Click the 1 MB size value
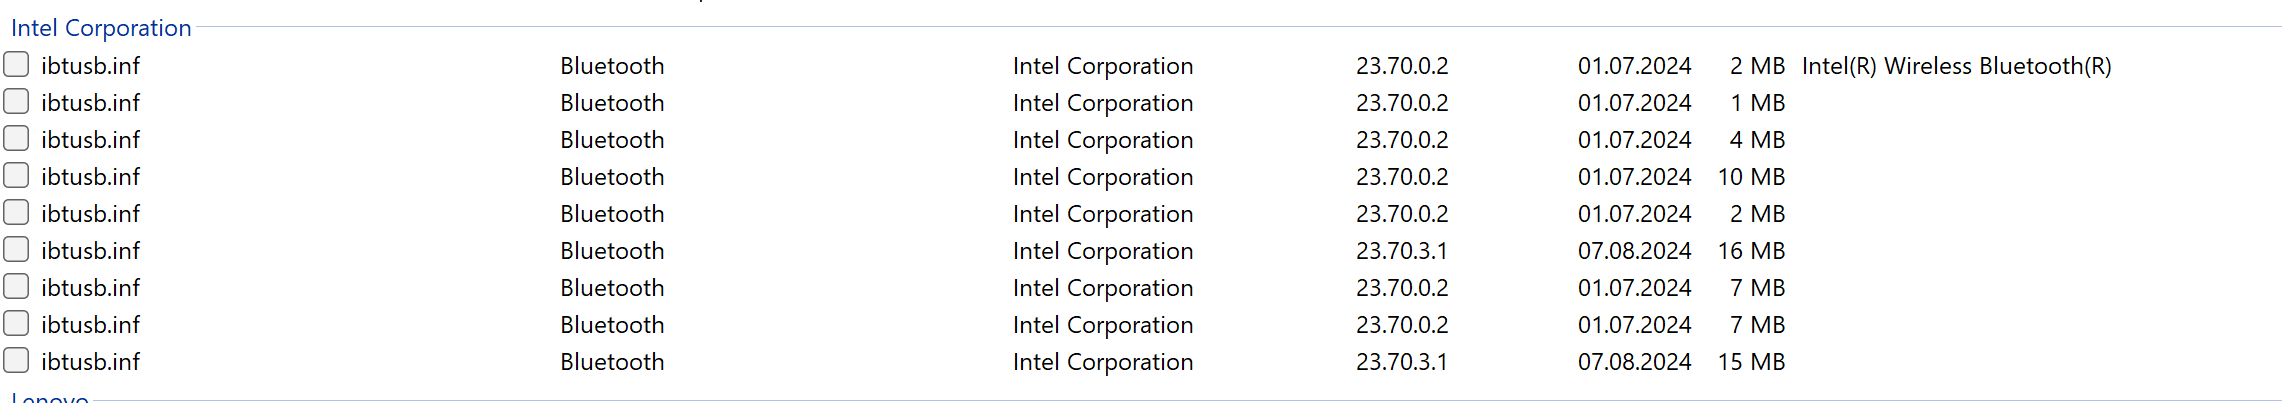Viewport: 2282px width, 403px height. 1757,103
